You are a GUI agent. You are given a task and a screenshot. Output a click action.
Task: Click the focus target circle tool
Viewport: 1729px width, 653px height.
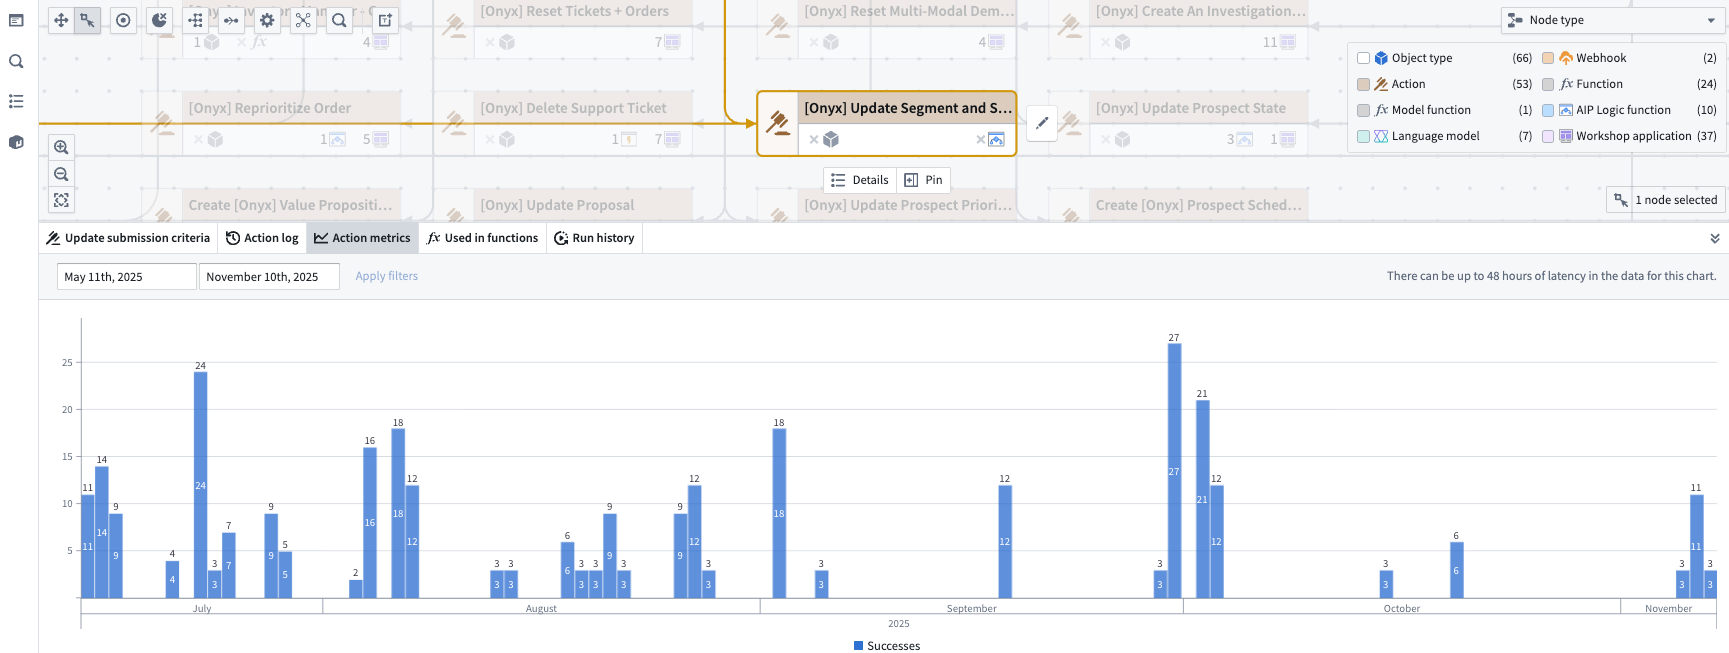click(x=123, y=20)
